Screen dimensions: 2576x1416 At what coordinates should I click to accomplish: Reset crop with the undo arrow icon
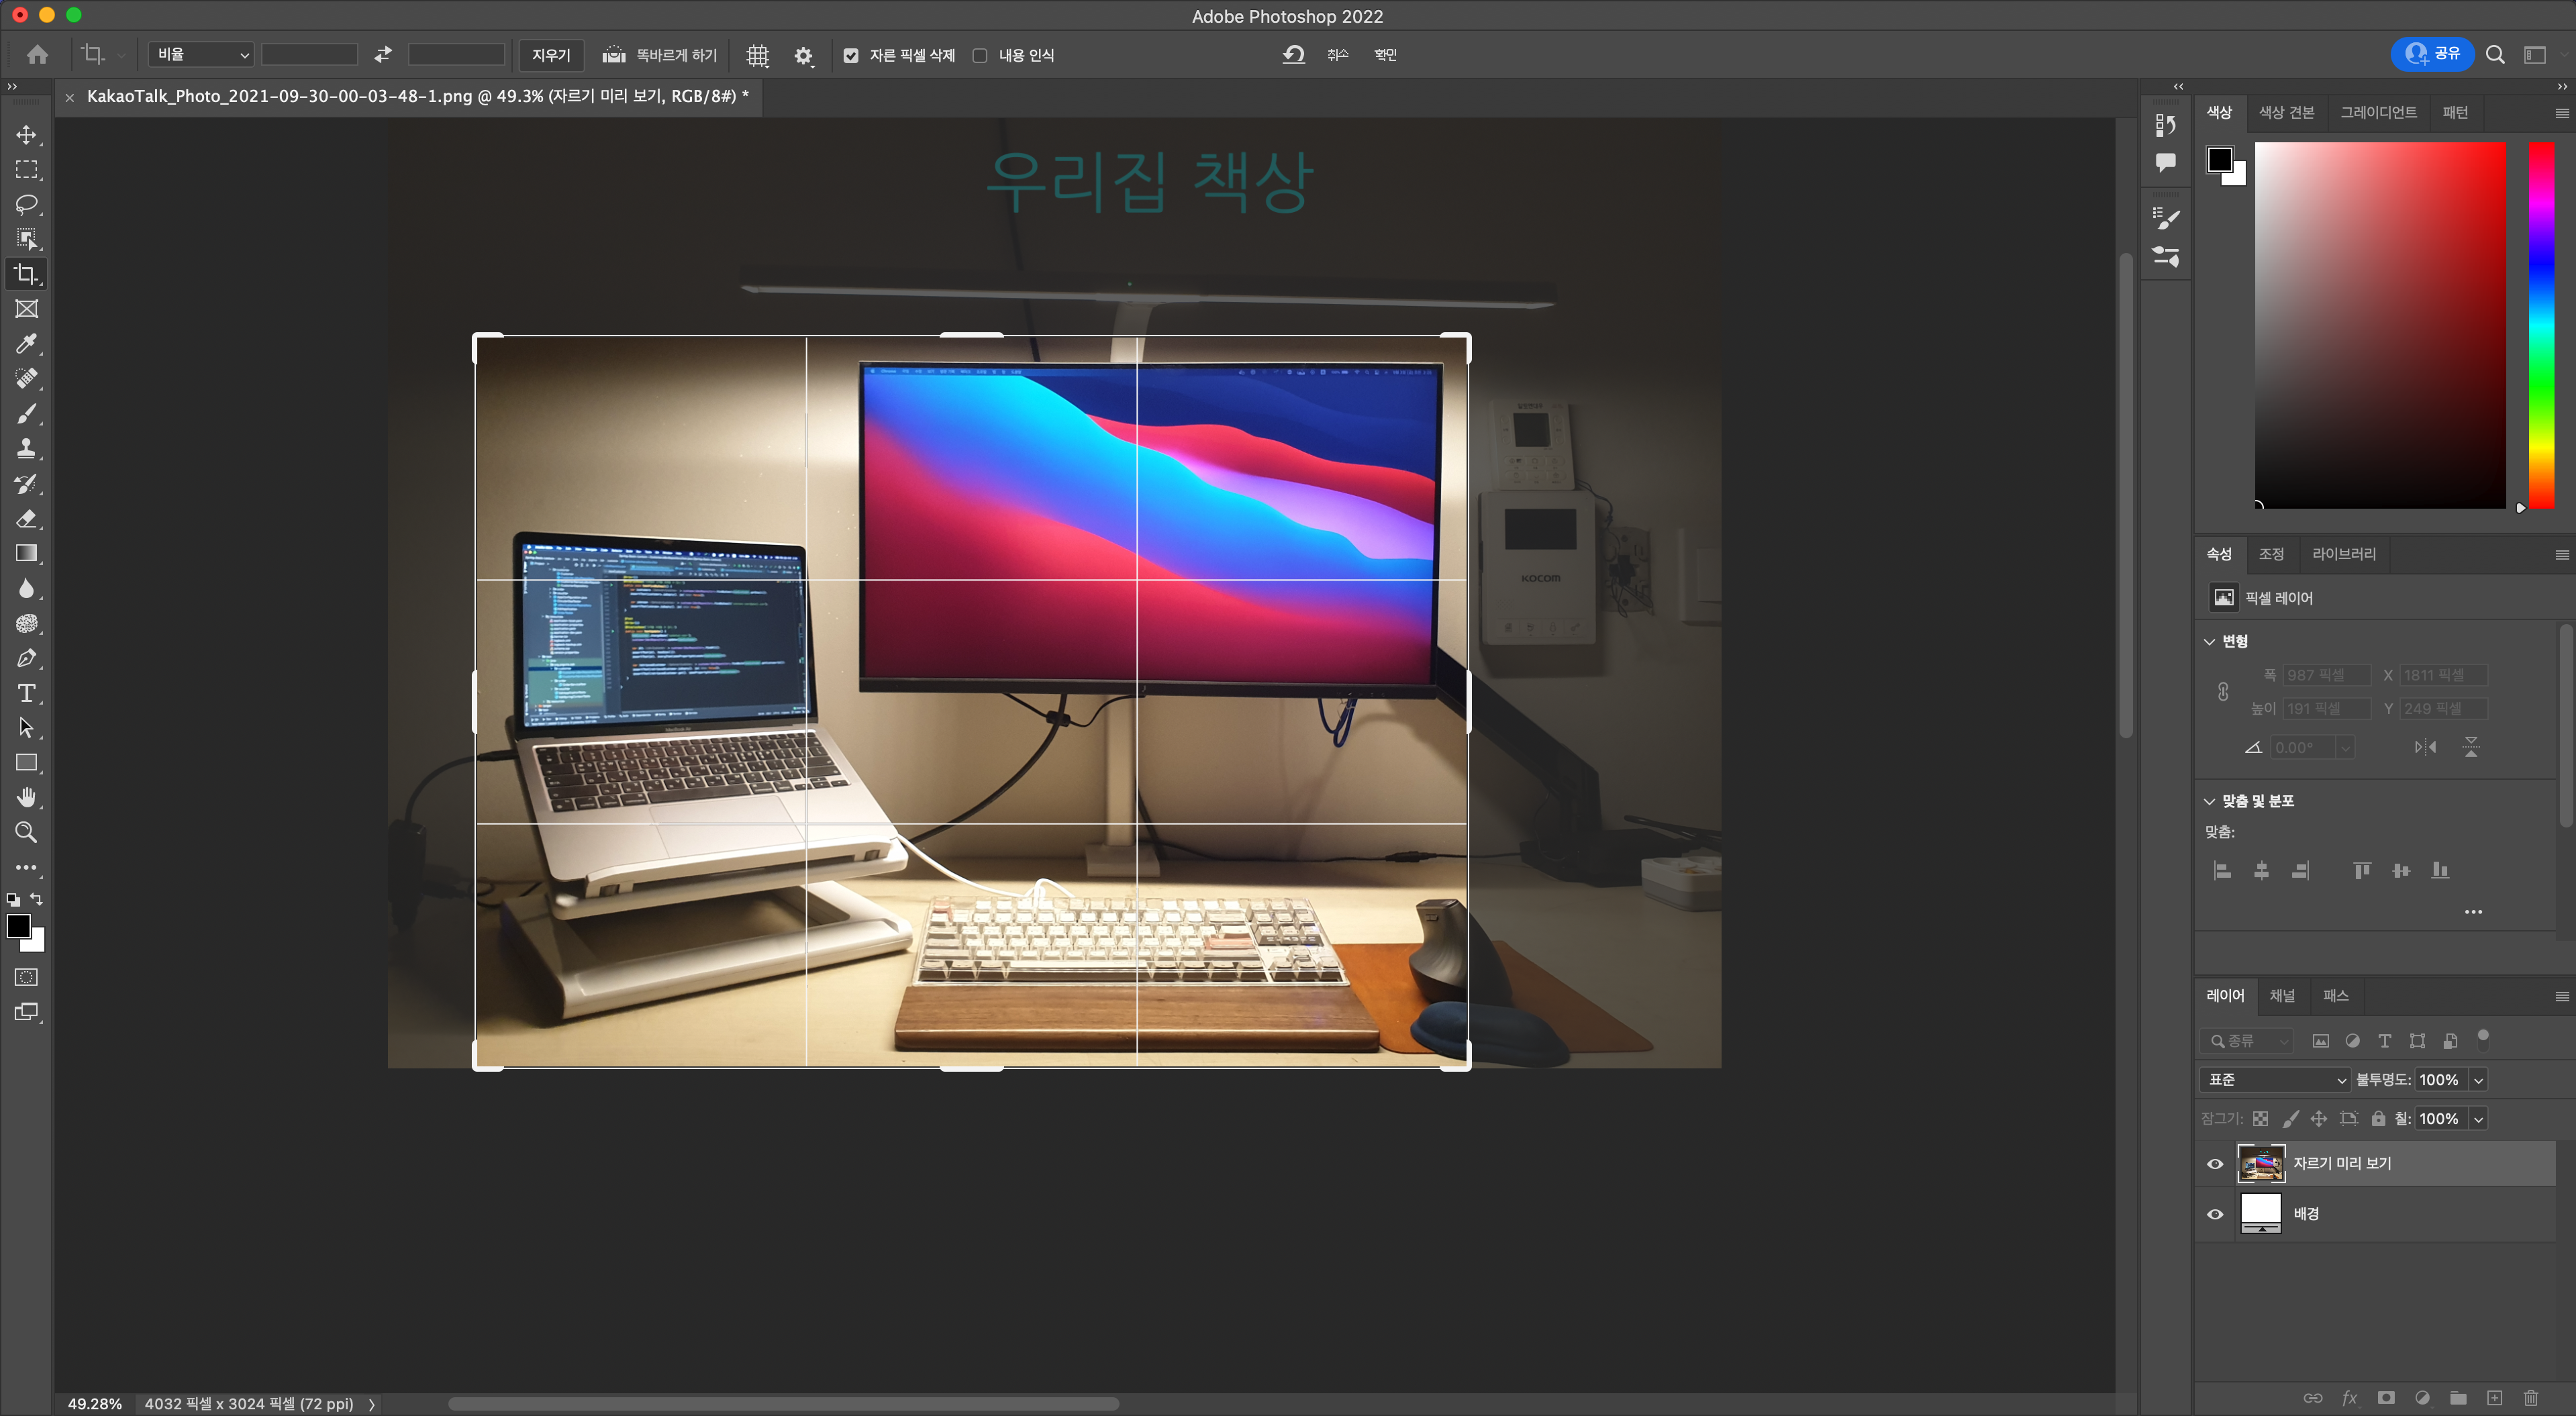coord(1293,55)
